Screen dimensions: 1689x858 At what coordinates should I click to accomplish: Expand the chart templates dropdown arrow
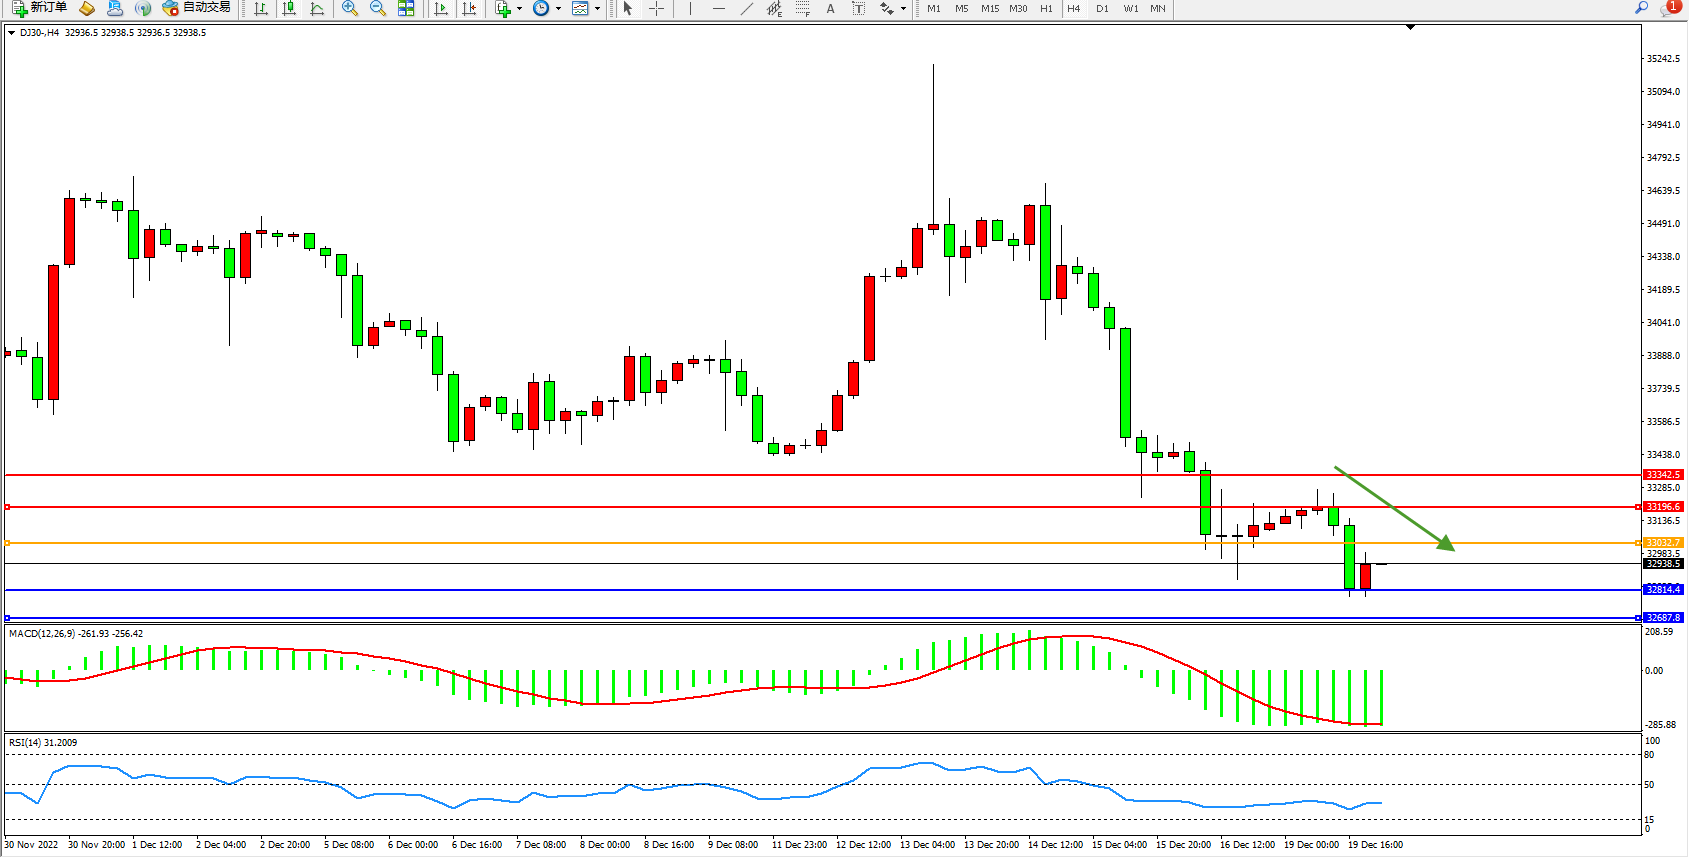[x=598, y=8]
